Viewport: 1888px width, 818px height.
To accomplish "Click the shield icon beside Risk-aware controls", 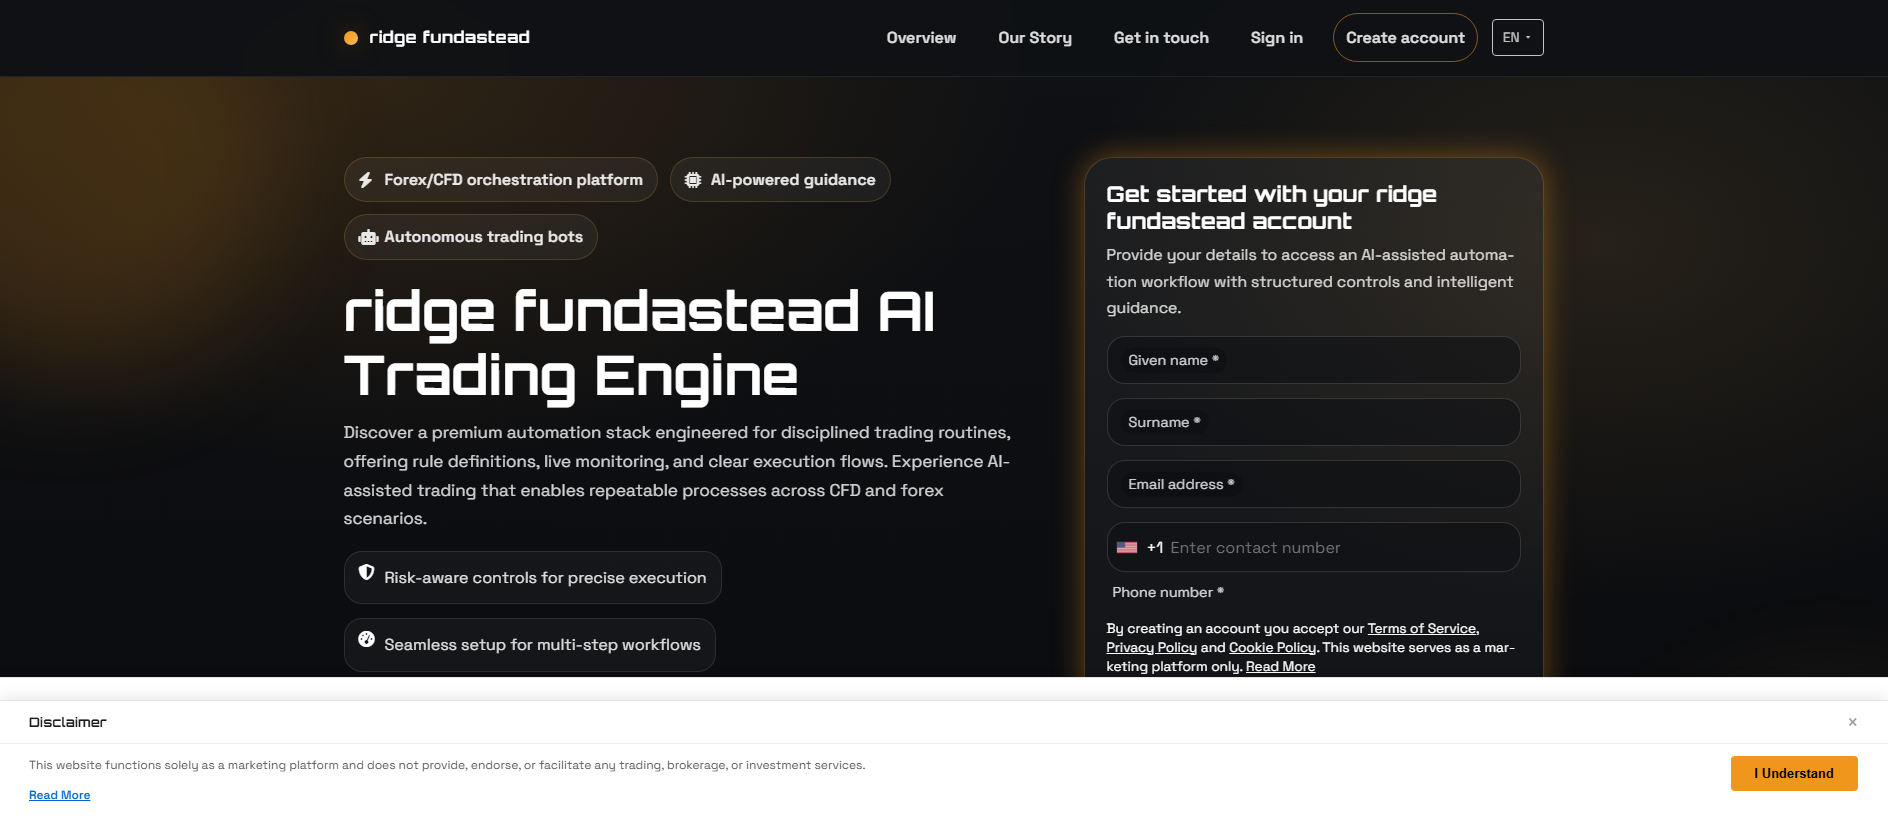I will tap(366, 572).
